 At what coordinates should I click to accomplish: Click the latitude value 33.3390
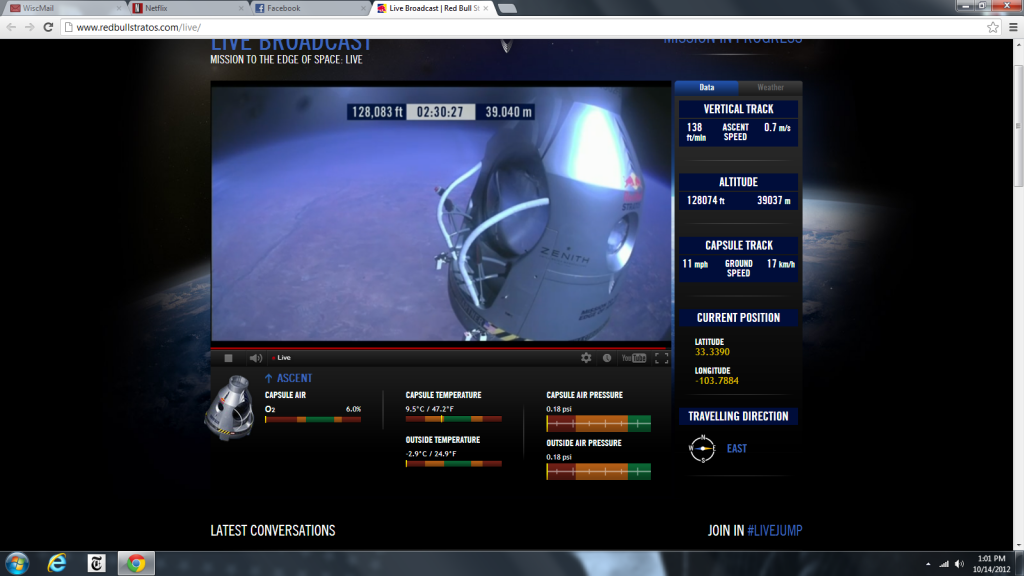712,352
